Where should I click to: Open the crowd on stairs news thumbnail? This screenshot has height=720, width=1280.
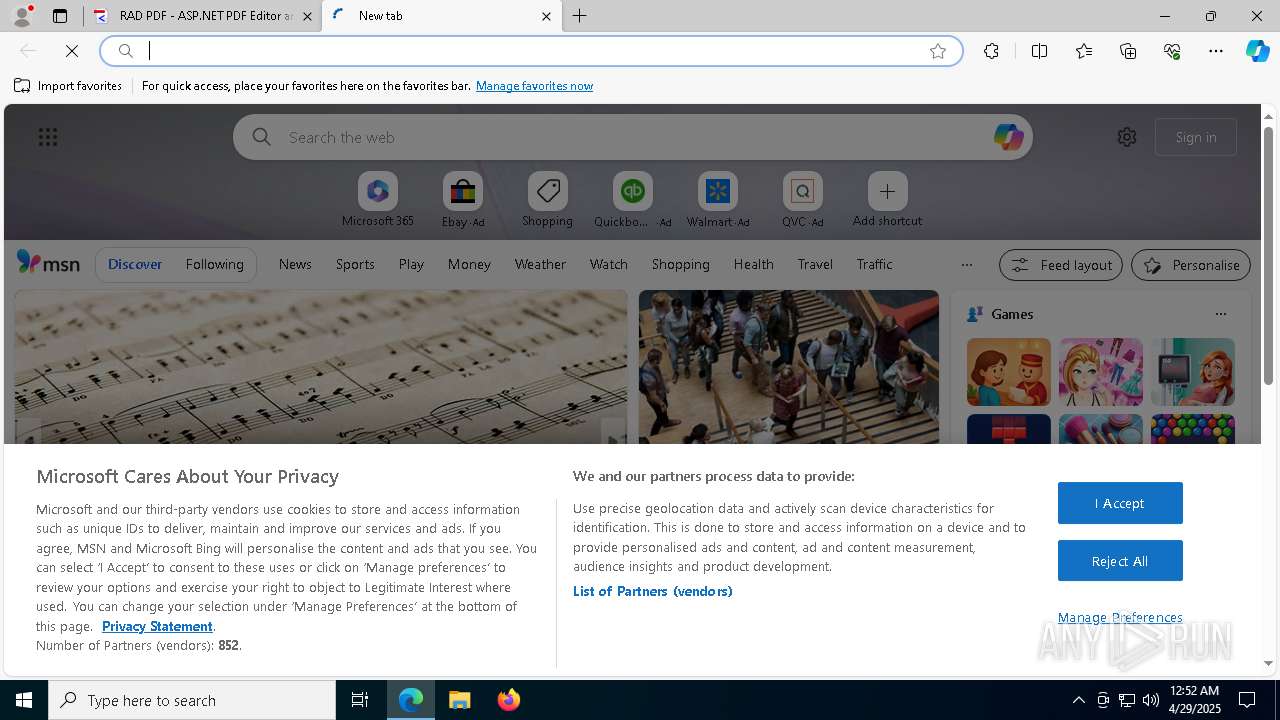click(x=789, y=367)
